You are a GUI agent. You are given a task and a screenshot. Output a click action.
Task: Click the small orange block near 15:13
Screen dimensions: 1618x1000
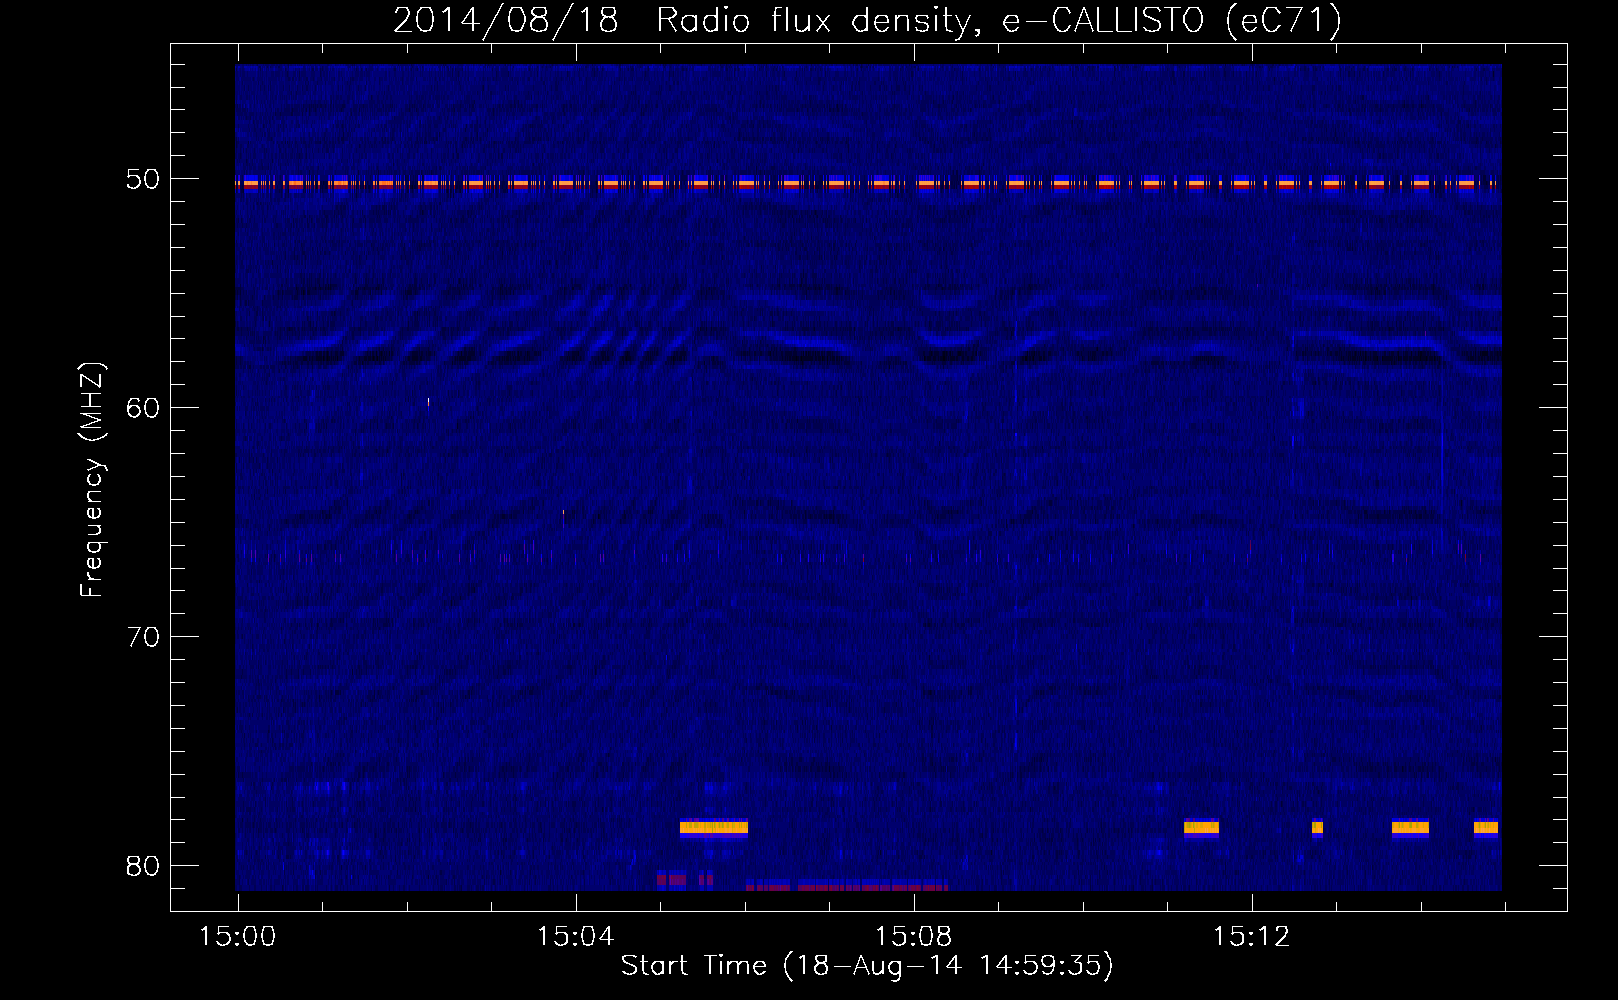1317,827
